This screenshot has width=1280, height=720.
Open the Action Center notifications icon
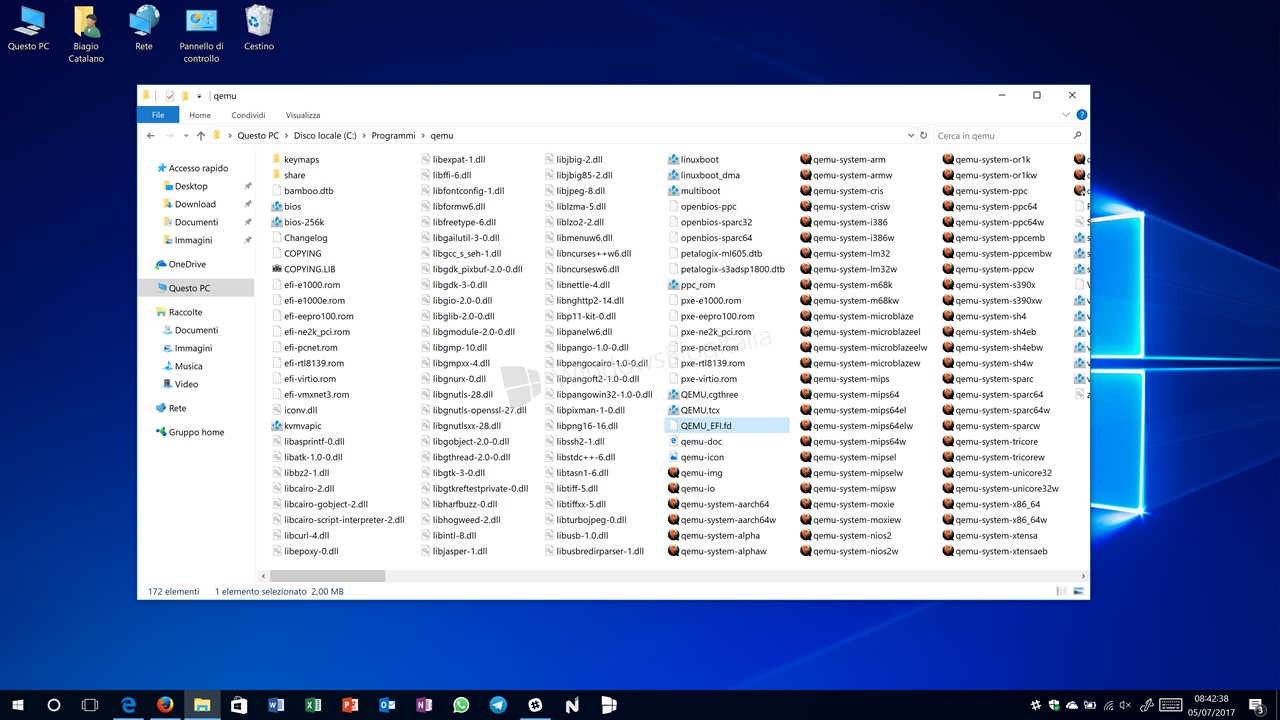pos(1258,705)
